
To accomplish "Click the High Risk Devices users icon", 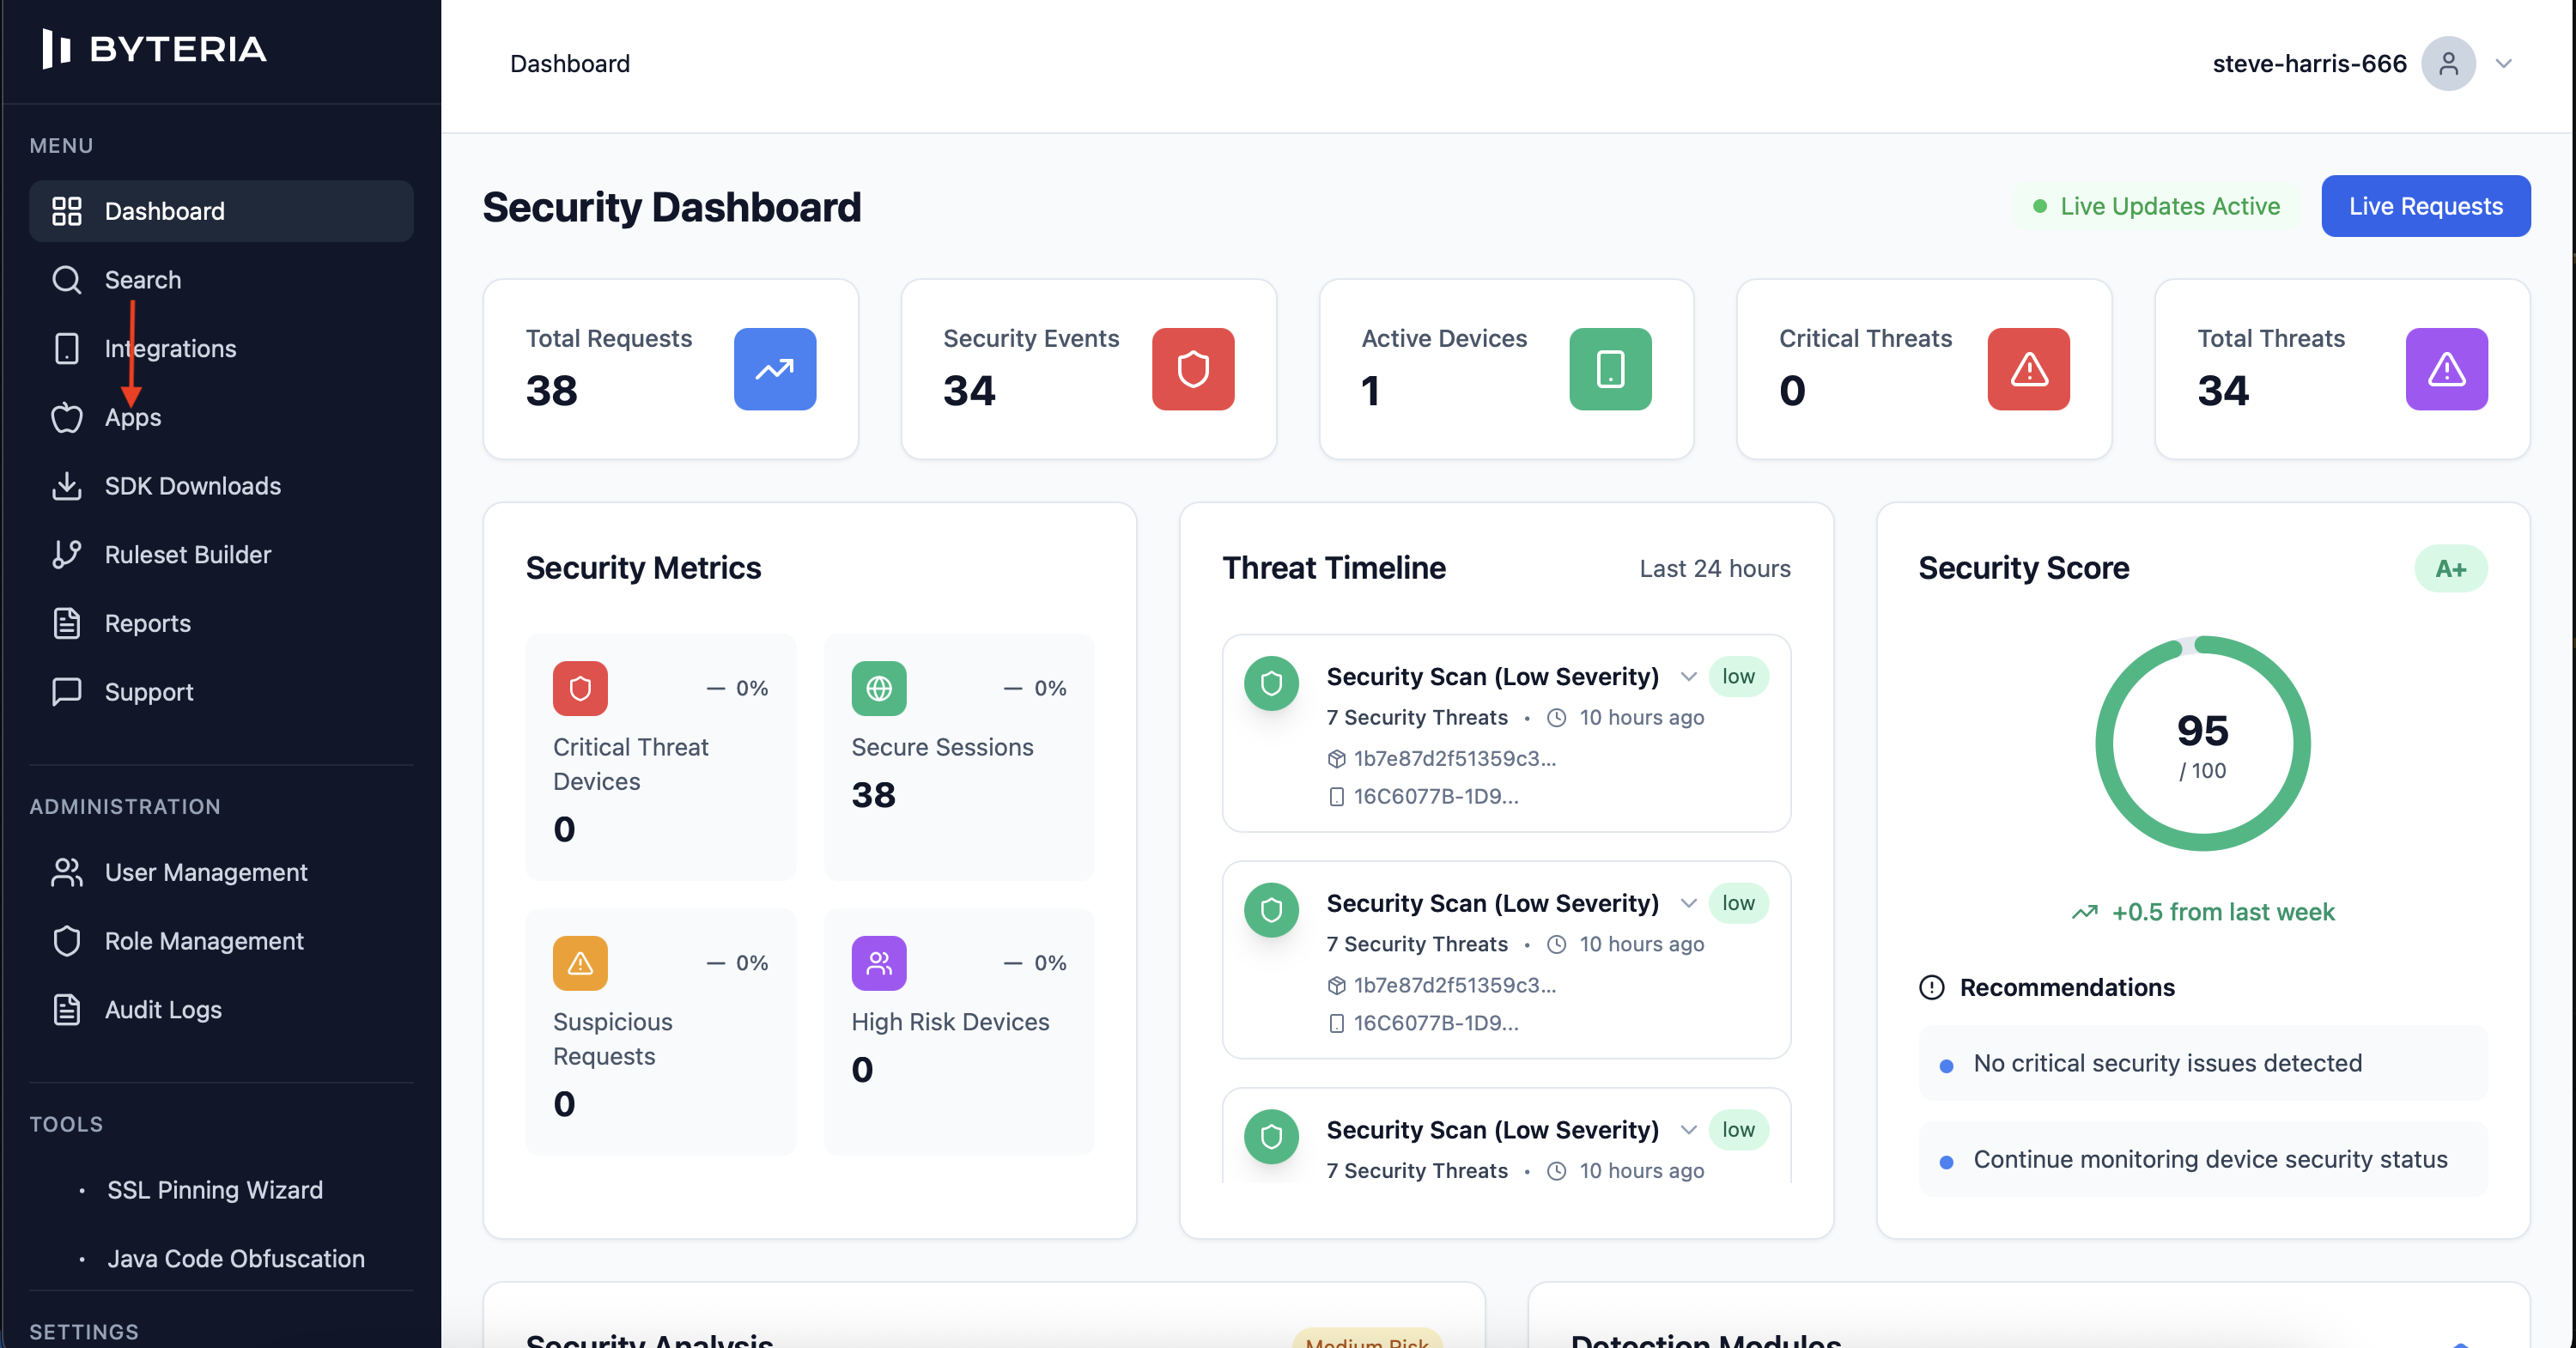I will pos(878,963).
